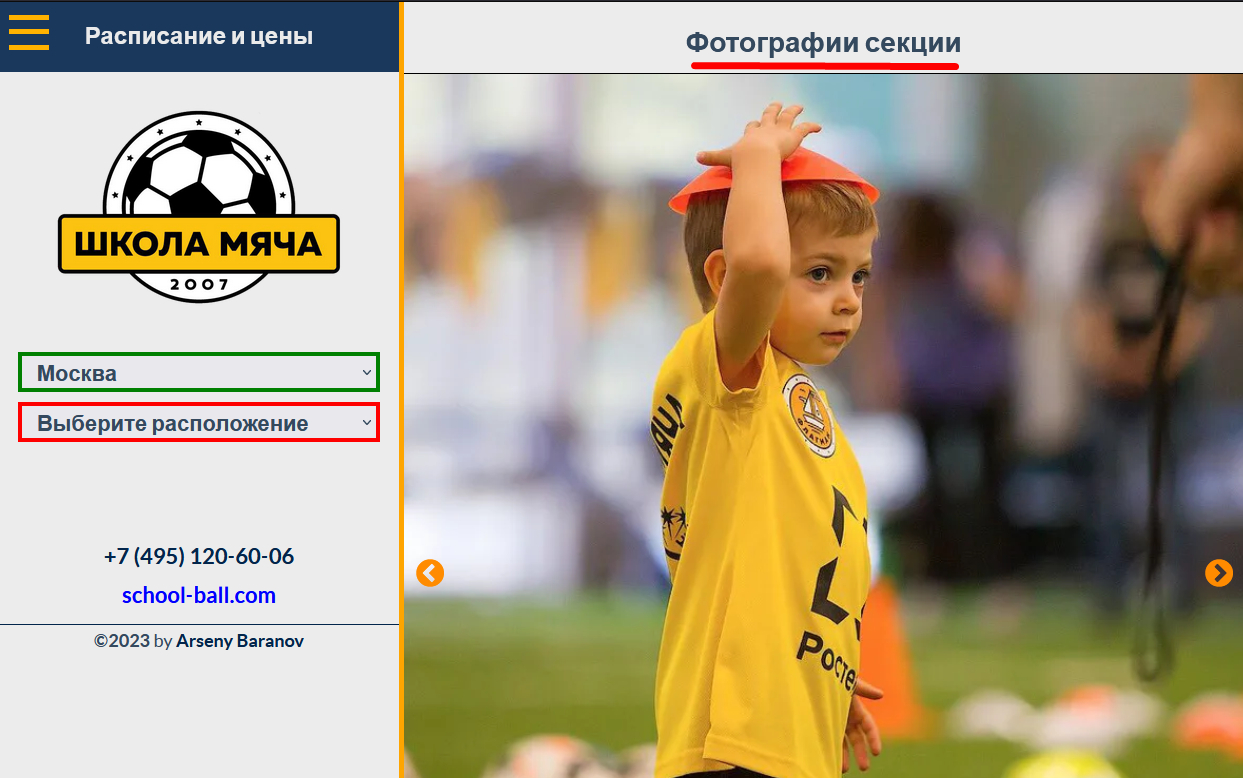
Task: Open the school-ball.com link
Action: [x=199, y=596]
